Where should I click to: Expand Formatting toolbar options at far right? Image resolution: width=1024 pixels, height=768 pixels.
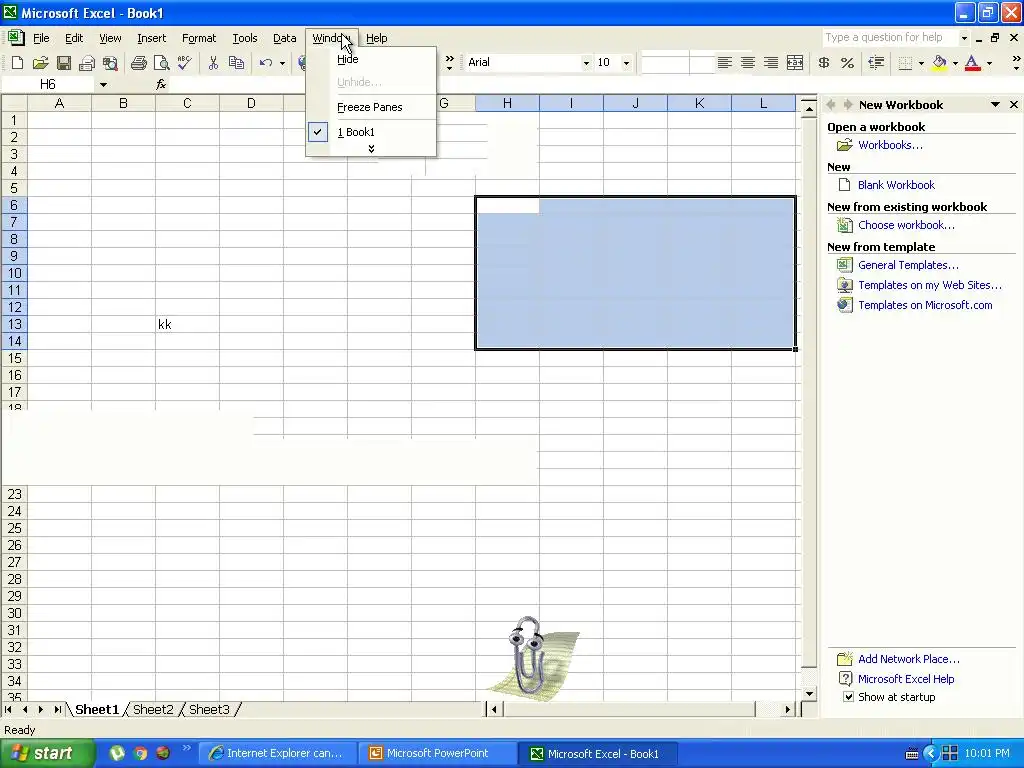pyautogui.click(x=1016, y=63)
